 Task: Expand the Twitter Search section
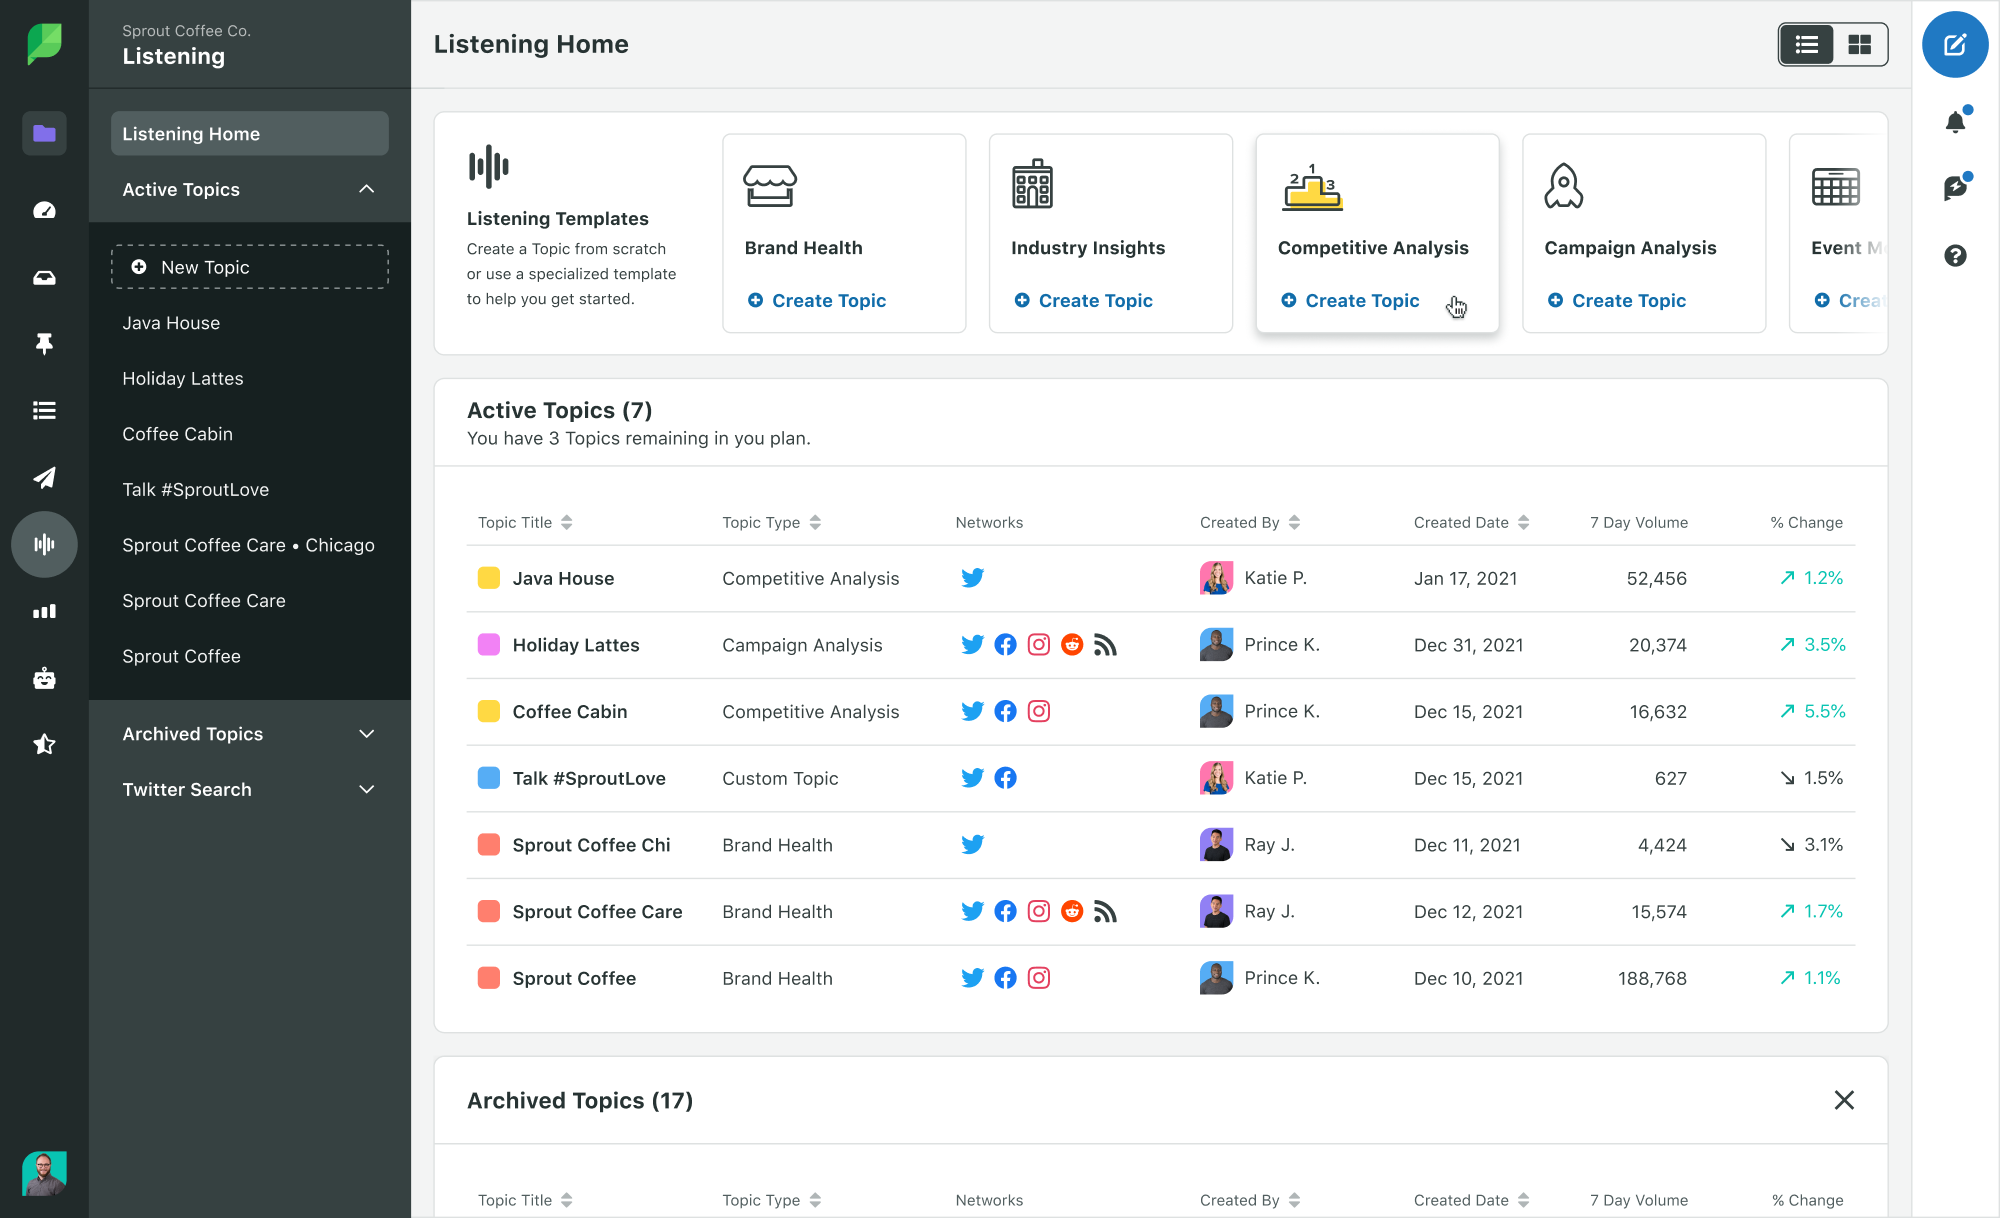[x=367, y=790]
